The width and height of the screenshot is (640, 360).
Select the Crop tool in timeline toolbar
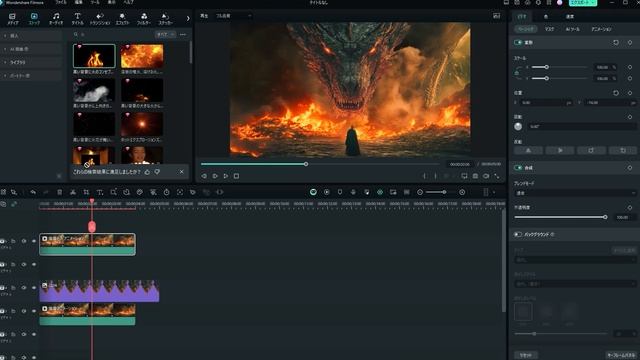86,192
